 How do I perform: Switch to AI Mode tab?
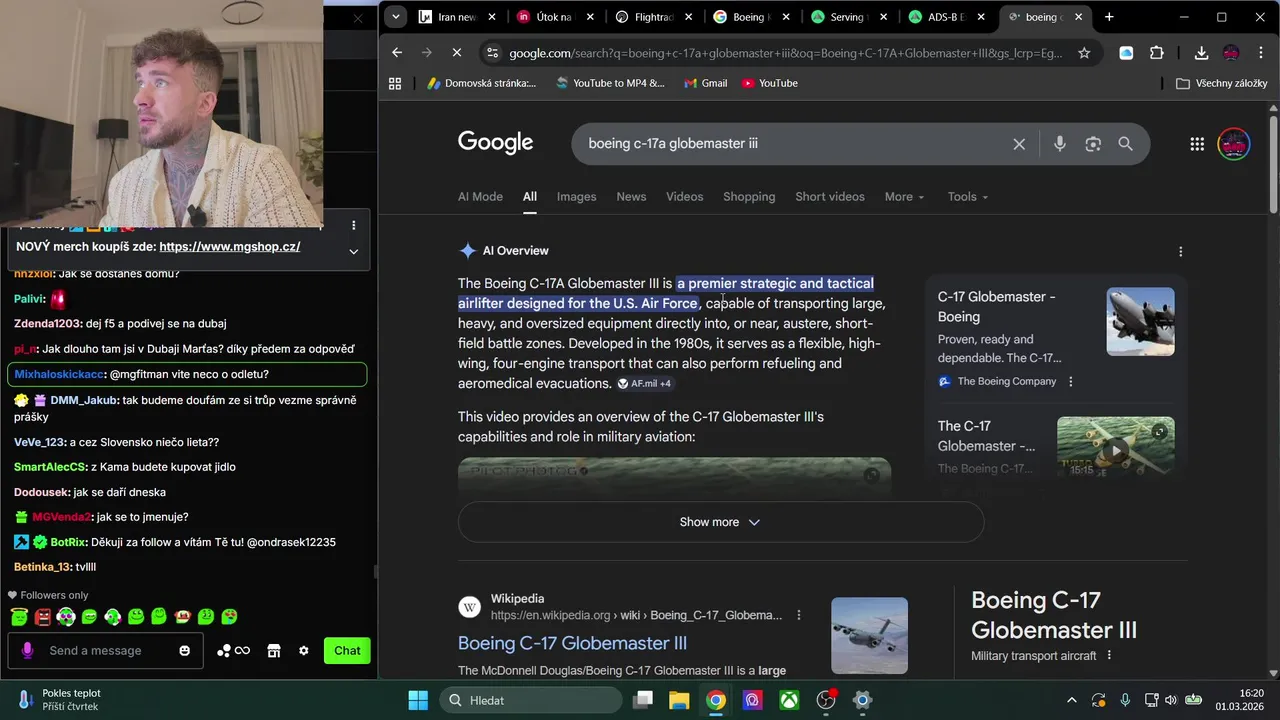click(x=480, y=197)
